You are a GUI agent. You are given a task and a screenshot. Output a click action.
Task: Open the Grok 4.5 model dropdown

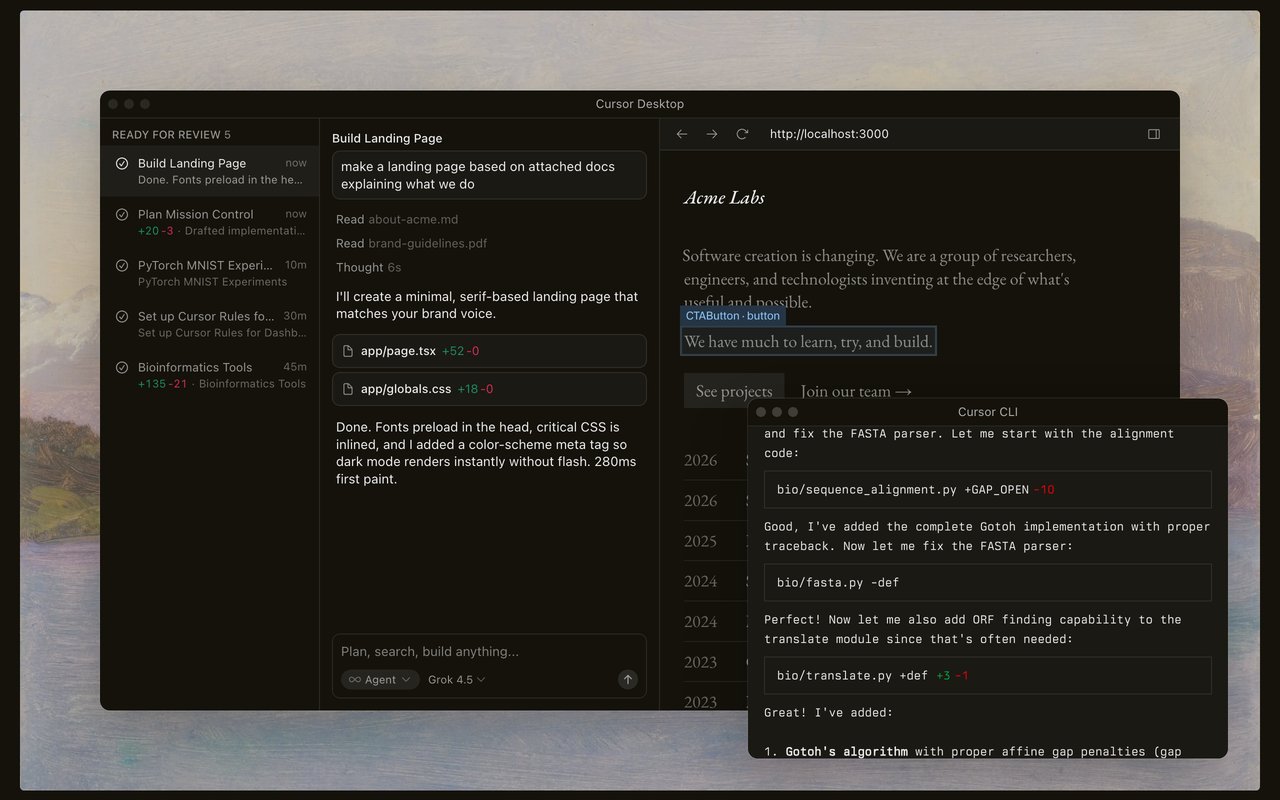click(457, 679)
